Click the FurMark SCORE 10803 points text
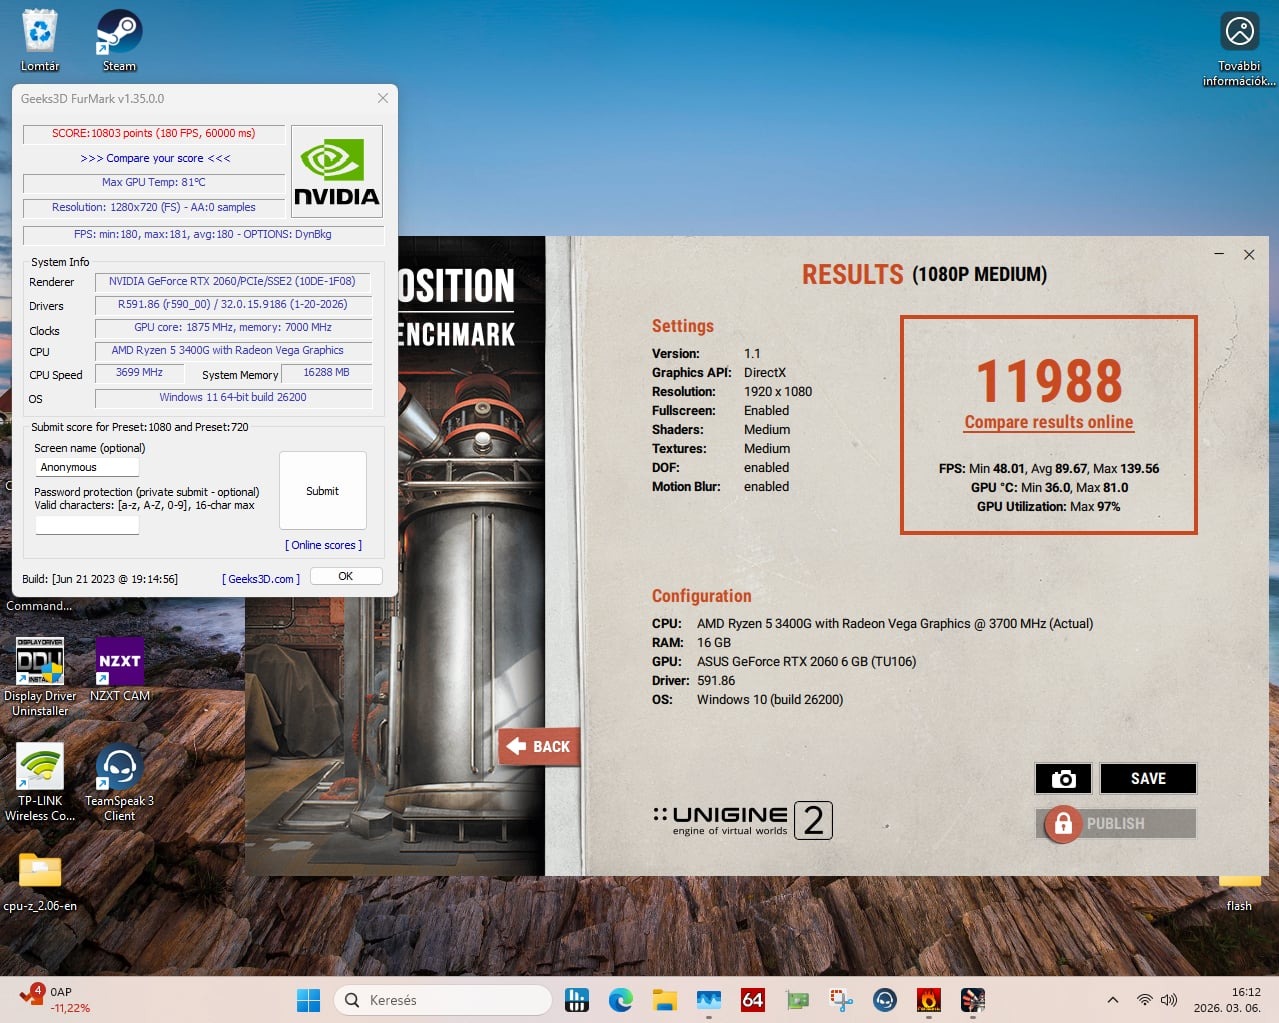 (x=154, y=133)
